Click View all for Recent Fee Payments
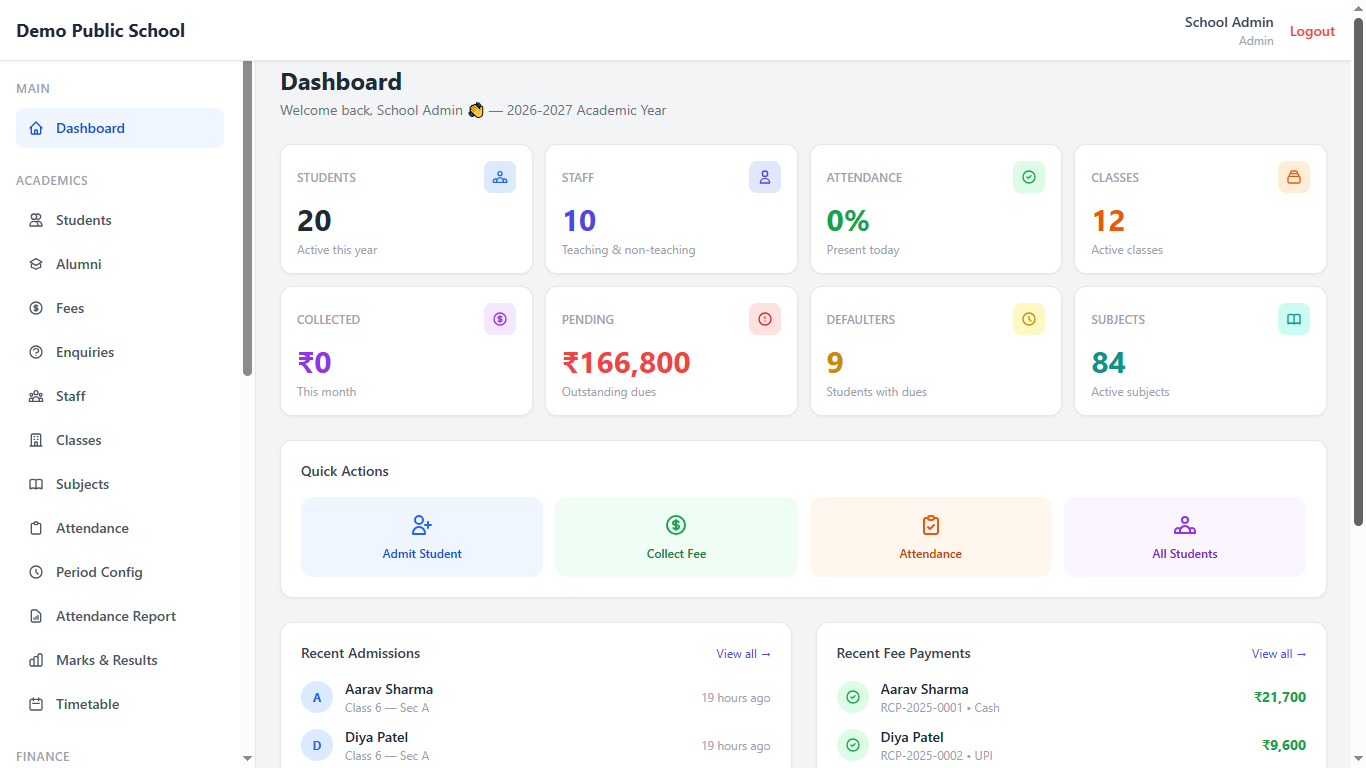This screenshot has height=768, width=1366. coord(1279,654)
